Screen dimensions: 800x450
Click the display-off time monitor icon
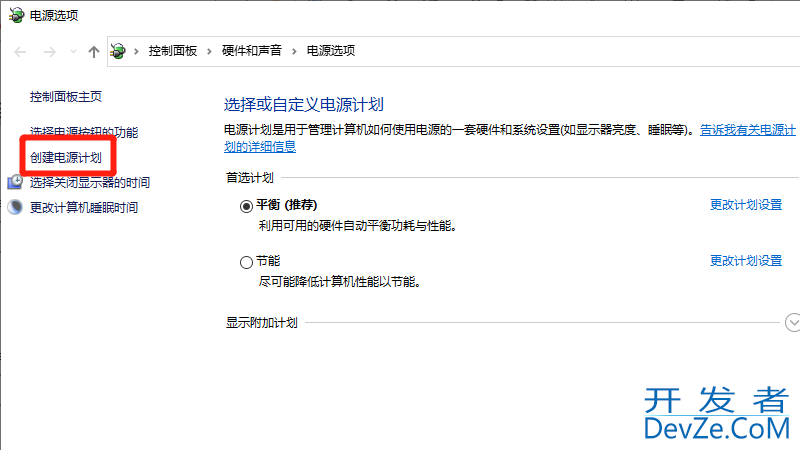coord(15,182)
